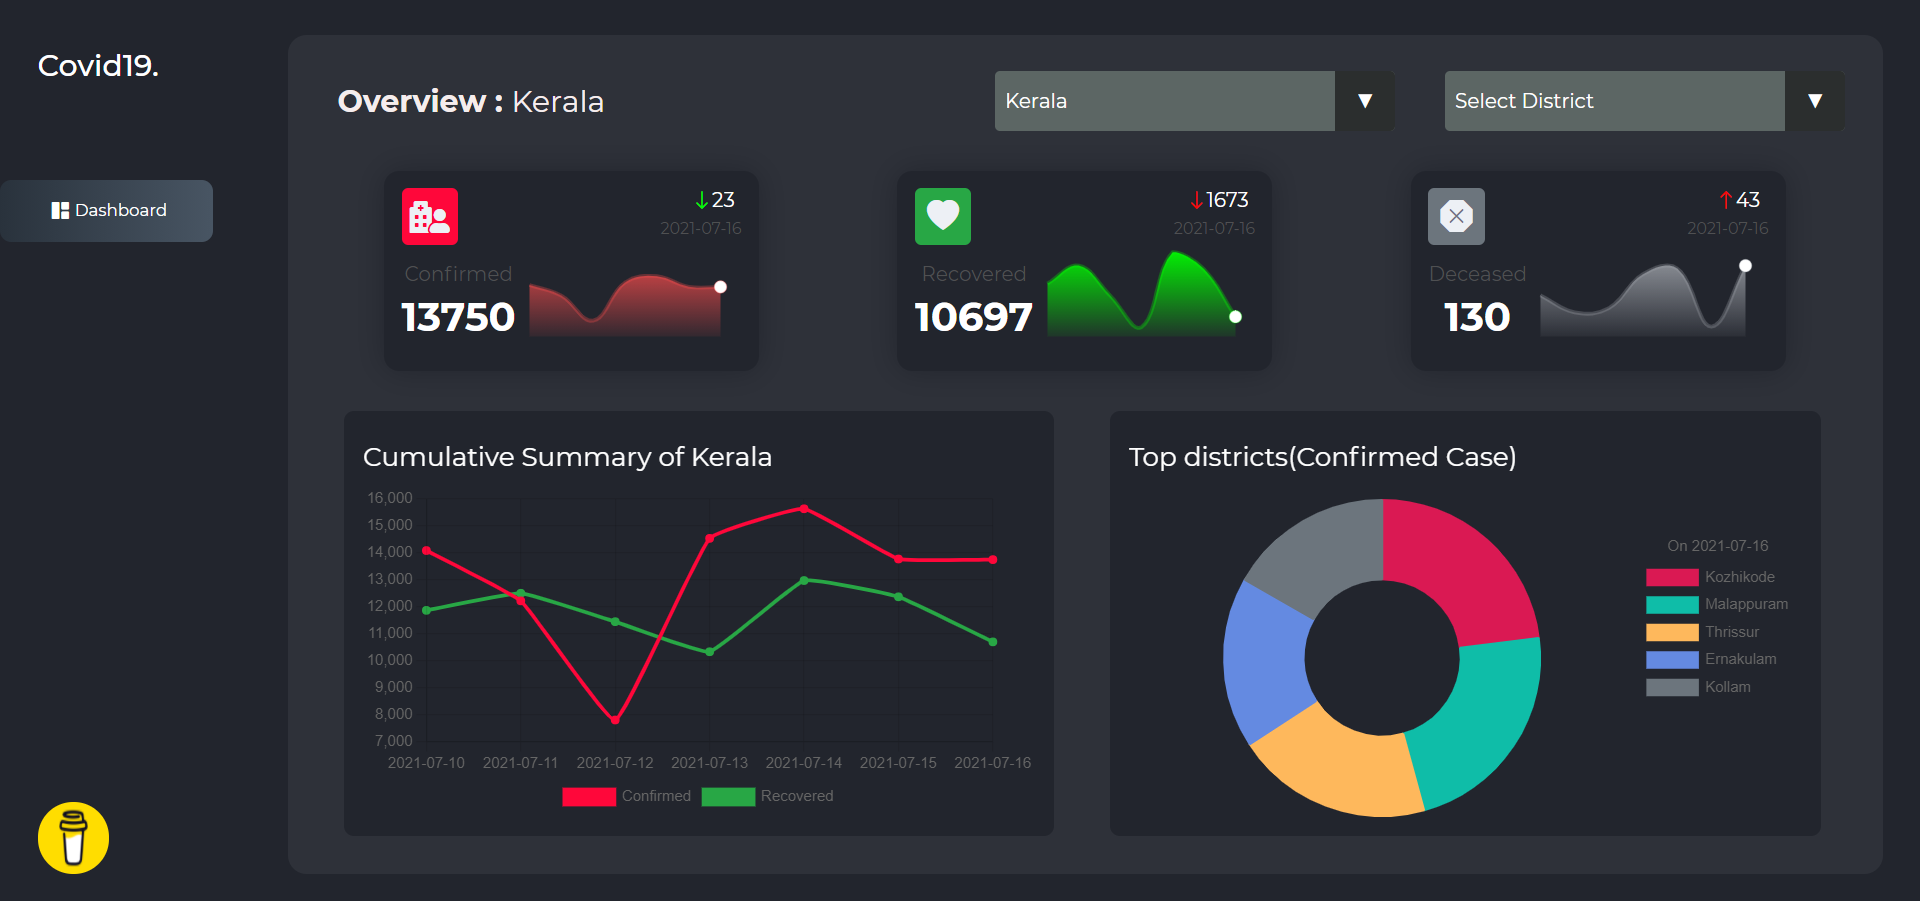Click the red down arrow beside 1673
The width and height of the screenshot is (1920, 901).
(1196, 201)
